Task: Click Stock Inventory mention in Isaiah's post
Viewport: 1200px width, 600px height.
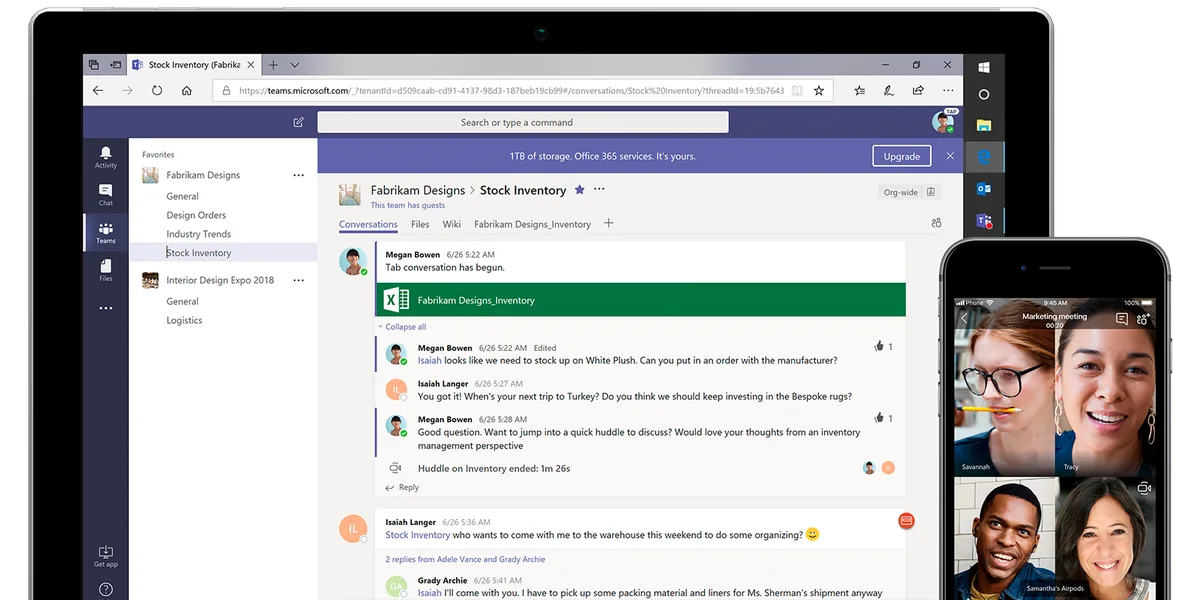Action: coord(418,535)
